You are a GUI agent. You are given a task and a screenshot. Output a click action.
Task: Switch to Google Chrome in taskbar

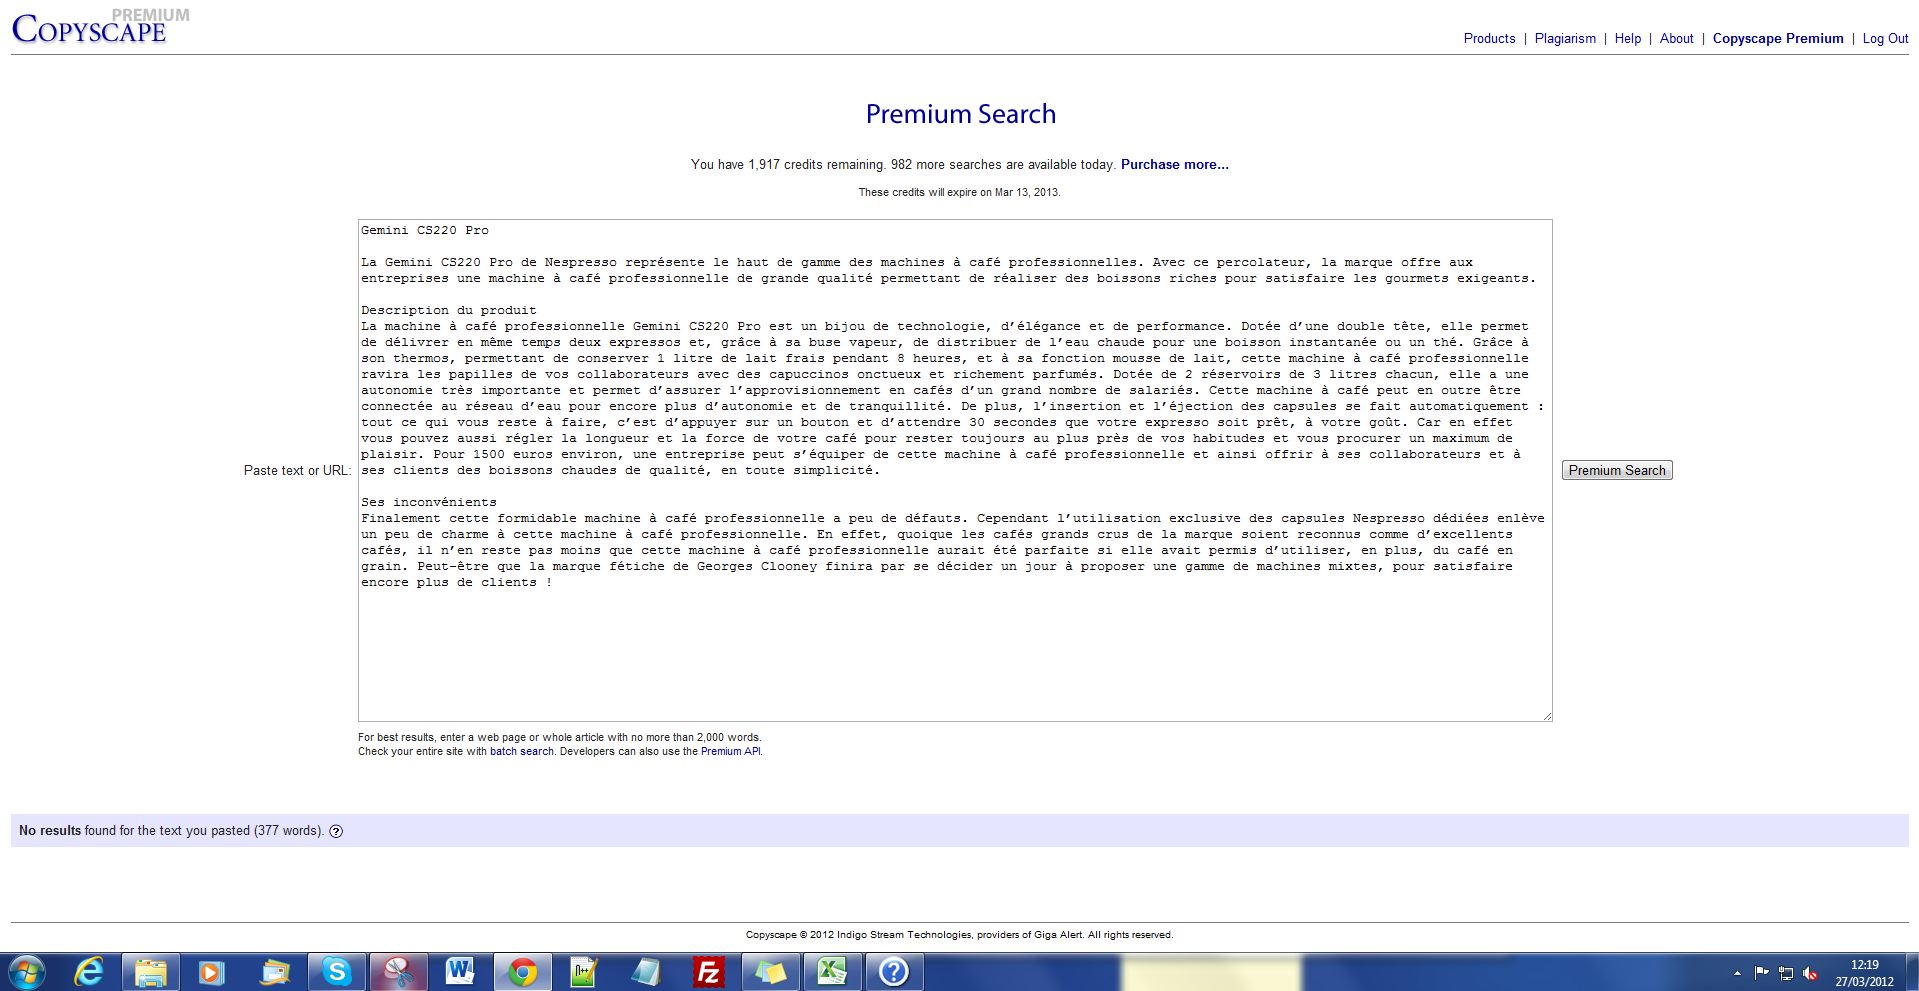(522, 971)
